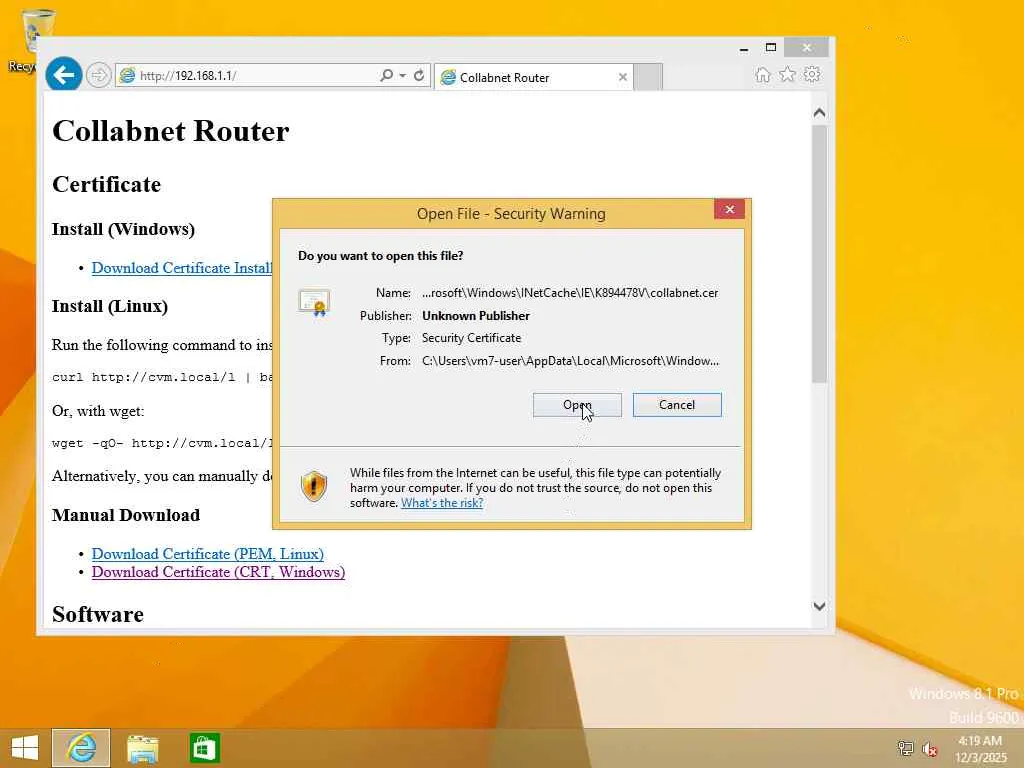Click the "Software" heading
This screenshot has width=1024, height=768.
click(x=98, y=615)
